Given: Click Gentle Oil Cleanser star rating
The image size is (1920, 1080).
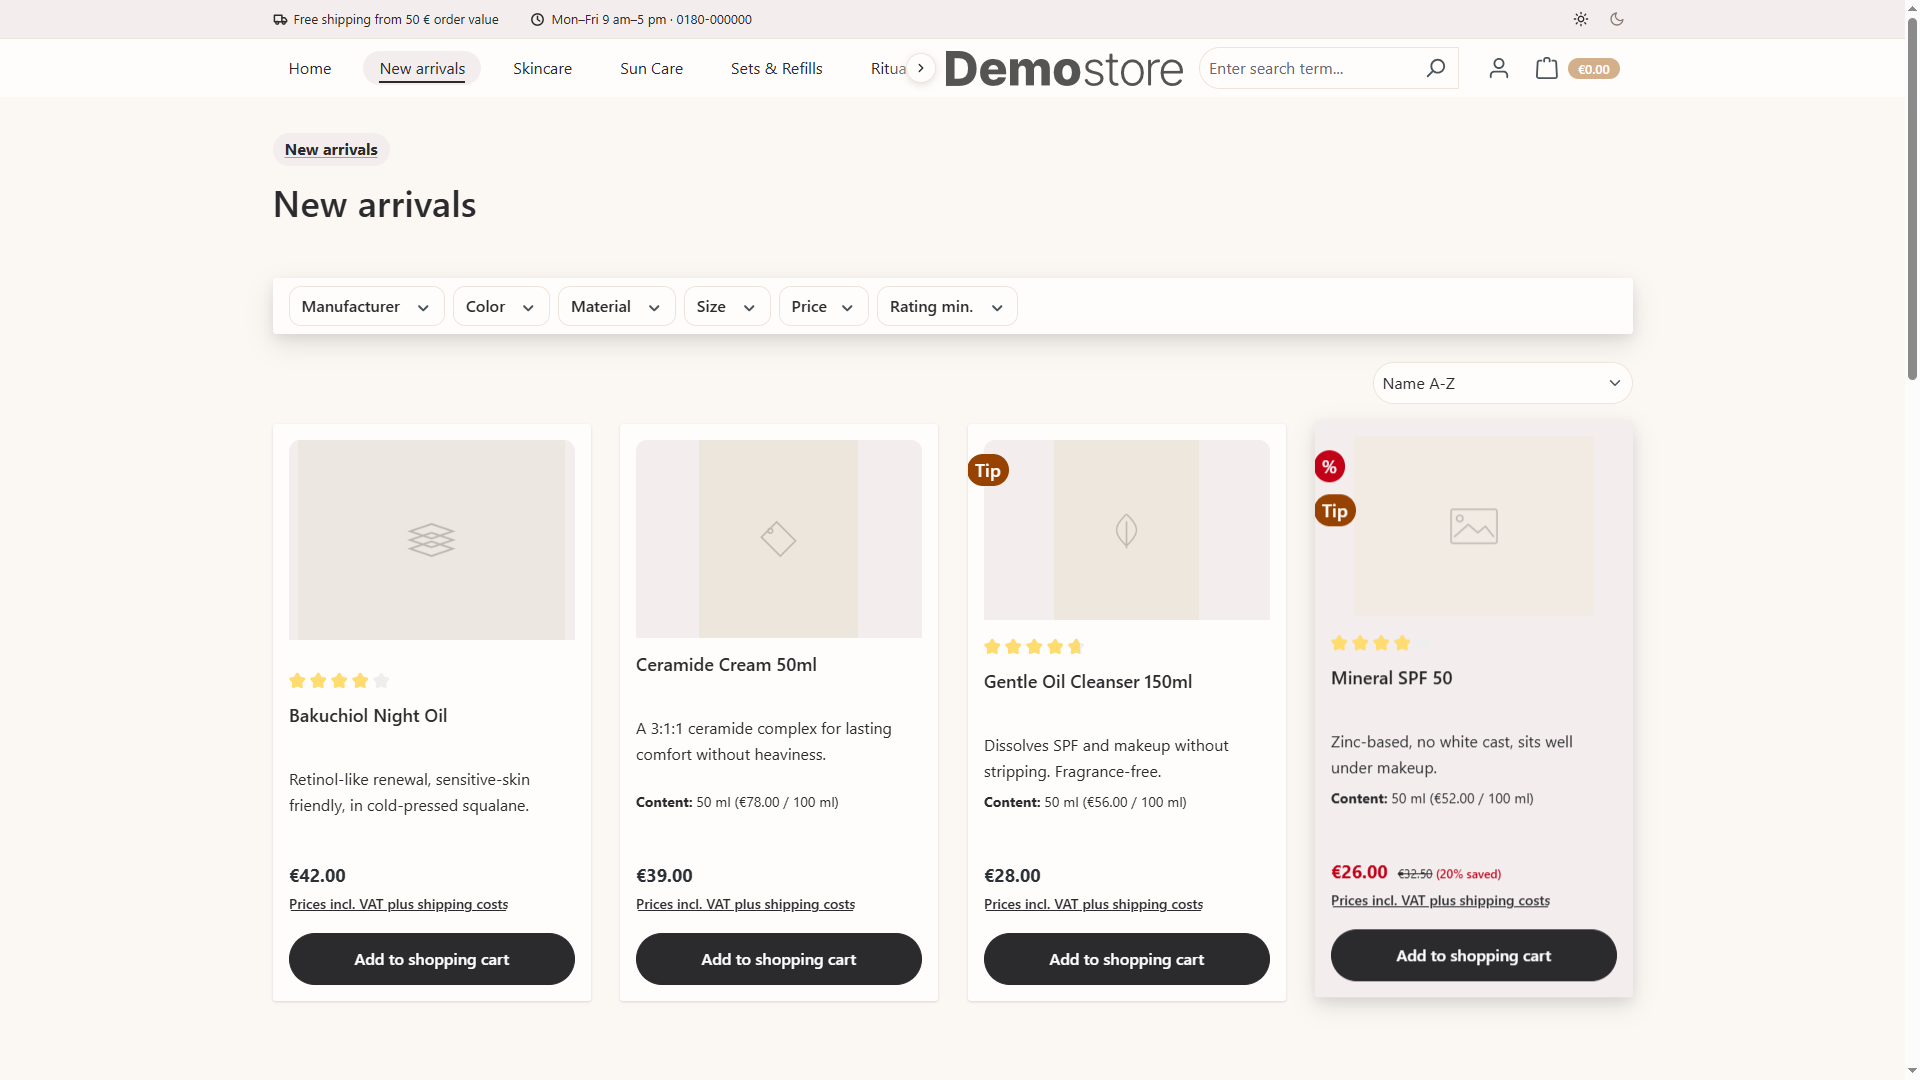Looking at the screenshot, I should (1034, 646).
